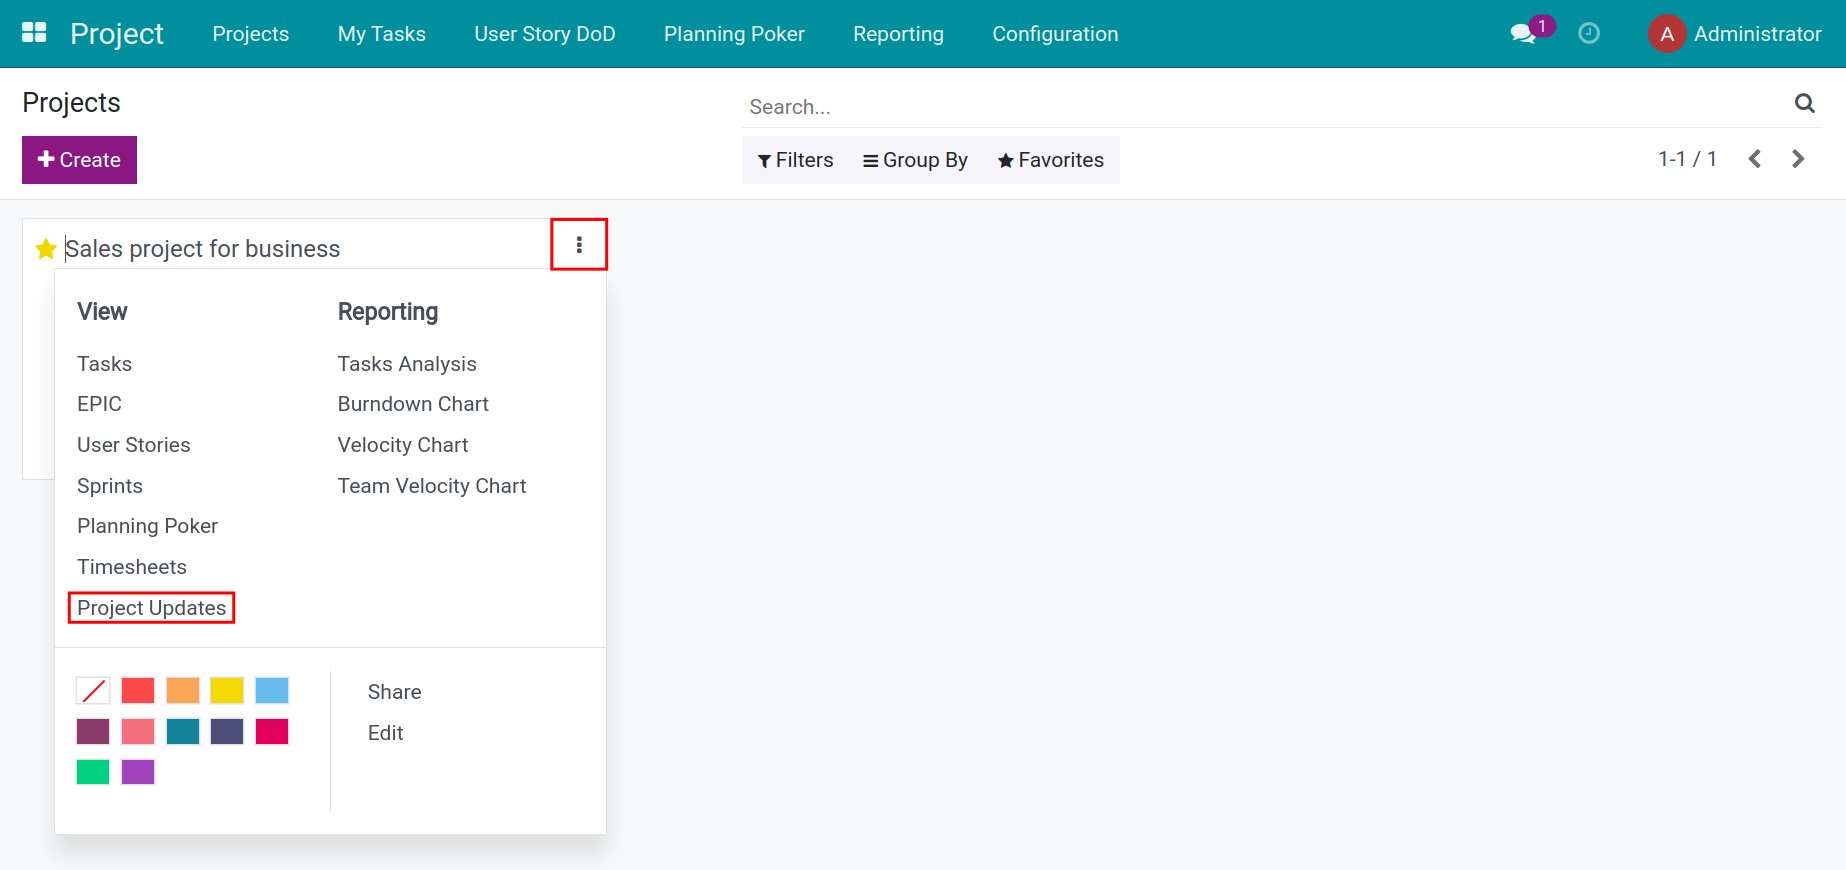Focus the Search input field
This screenshot has width=1846, height=870.
tap(1265, 107)
